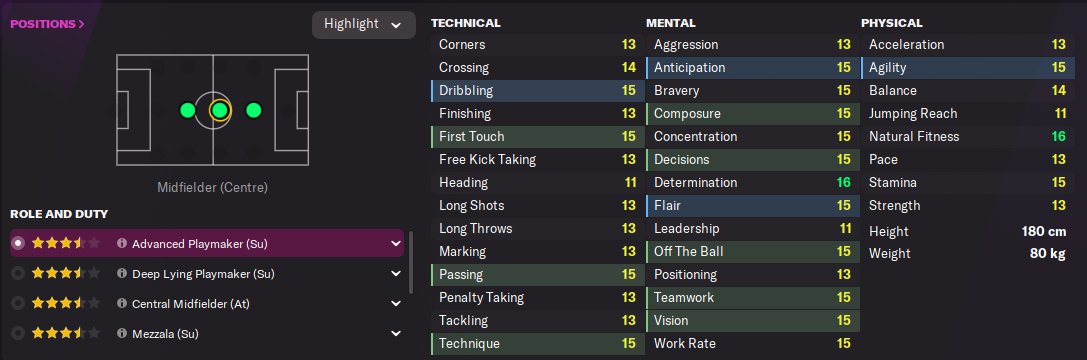Click the role list scrollbar
Image resolution: width=1087 pixels, height=360 pixels.
(412, 262)
